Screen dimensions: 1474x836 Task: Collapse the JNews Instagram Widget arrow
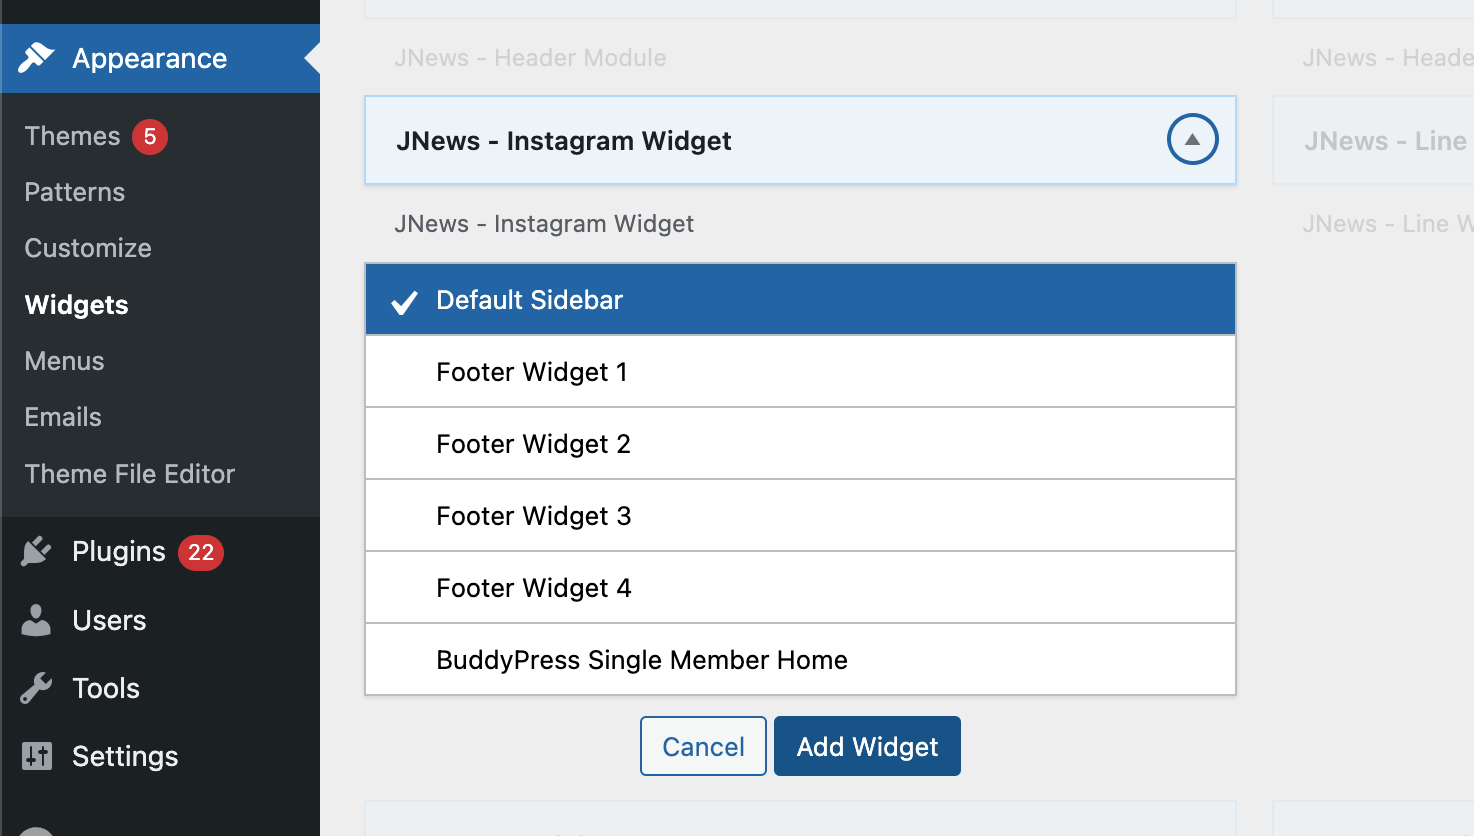pos(1192,140)
